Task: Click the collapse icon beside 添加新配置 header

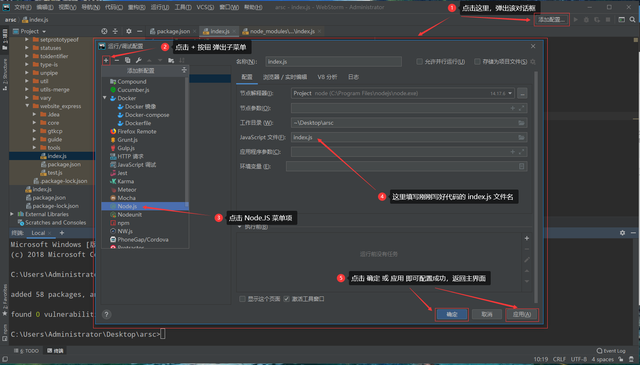Action: point(184,70)
